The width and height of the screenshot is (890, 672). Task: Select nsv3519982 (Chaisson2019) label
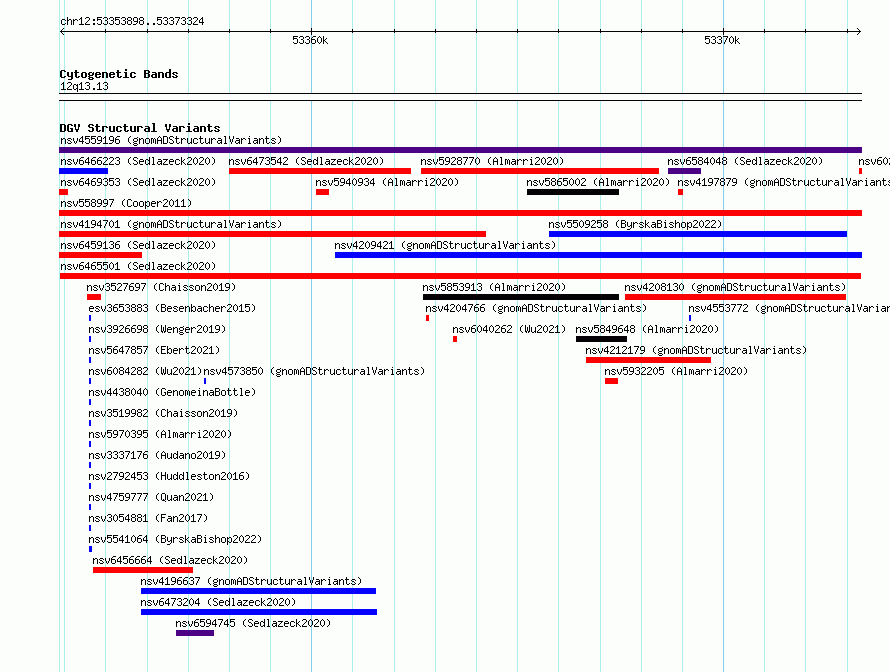(163, 413)
